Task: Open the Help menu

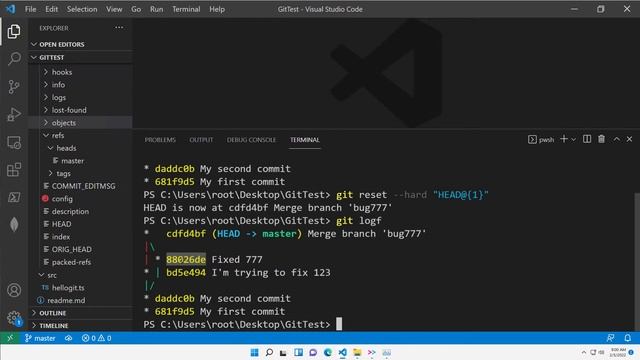Action: point(217,9)
